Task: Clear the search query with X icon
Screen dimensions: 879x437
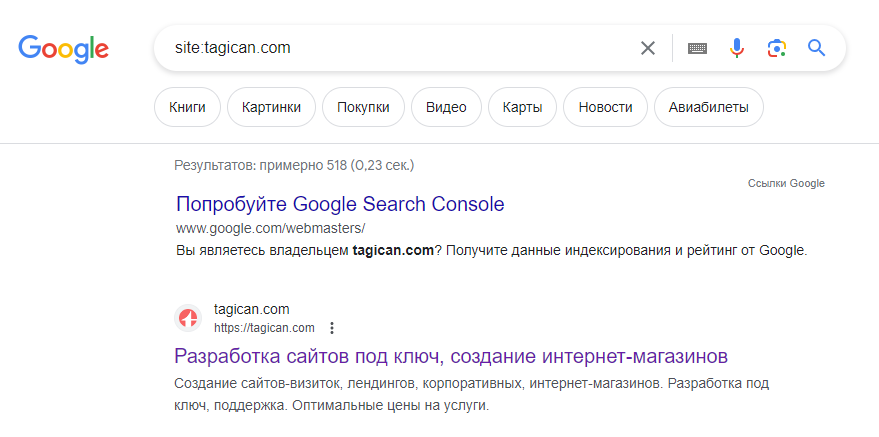Action: pyautogui.click(x=647, y=48)
